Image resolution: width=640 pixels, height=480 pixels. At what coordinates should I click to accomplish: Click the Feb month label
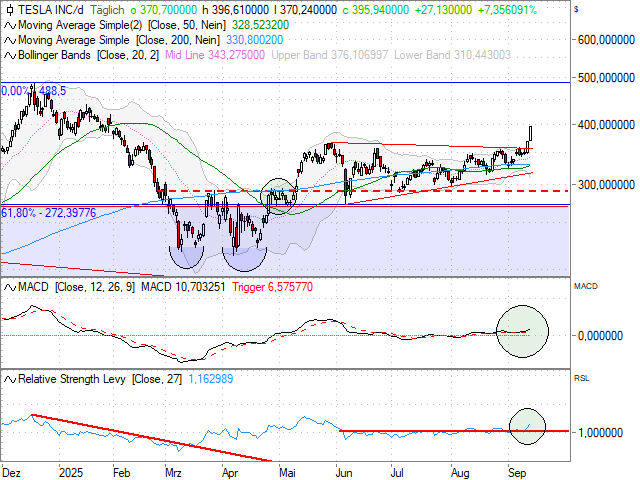pyautogui.click(x=122, y=473)
